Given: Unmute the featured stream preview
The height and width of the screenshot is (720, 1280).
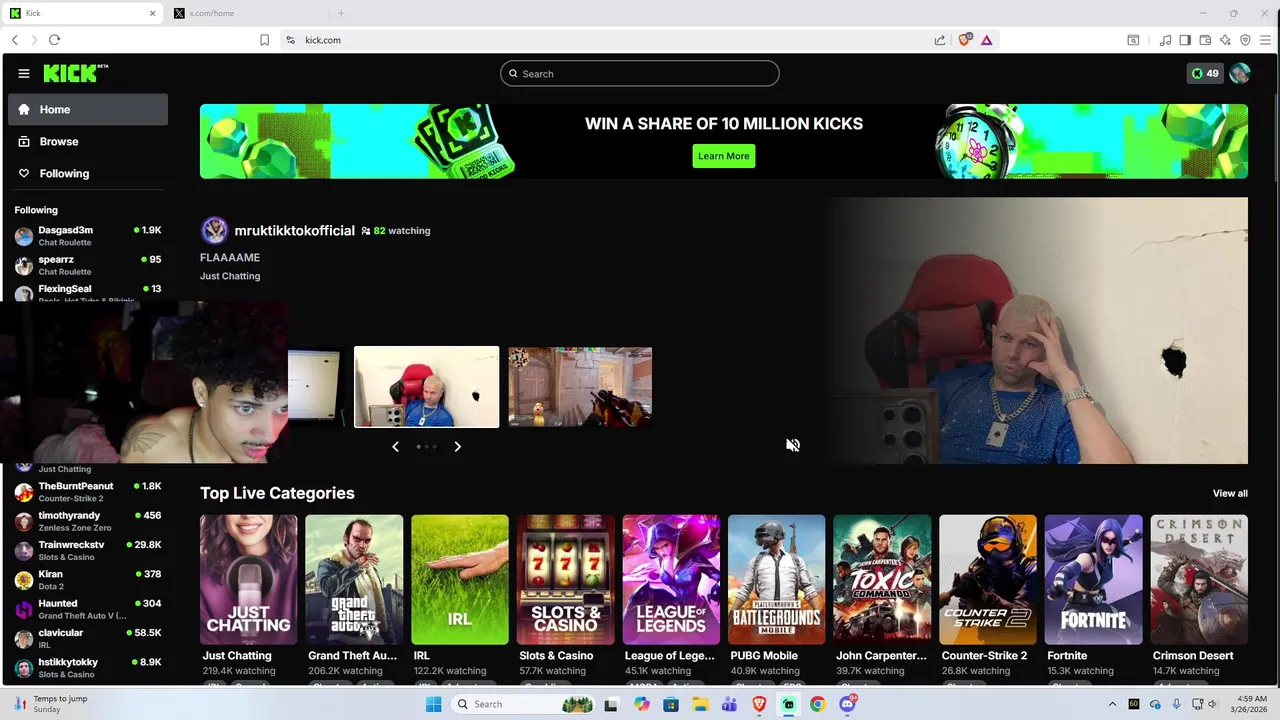Looking at the screenshot, I should pos(793,445).
